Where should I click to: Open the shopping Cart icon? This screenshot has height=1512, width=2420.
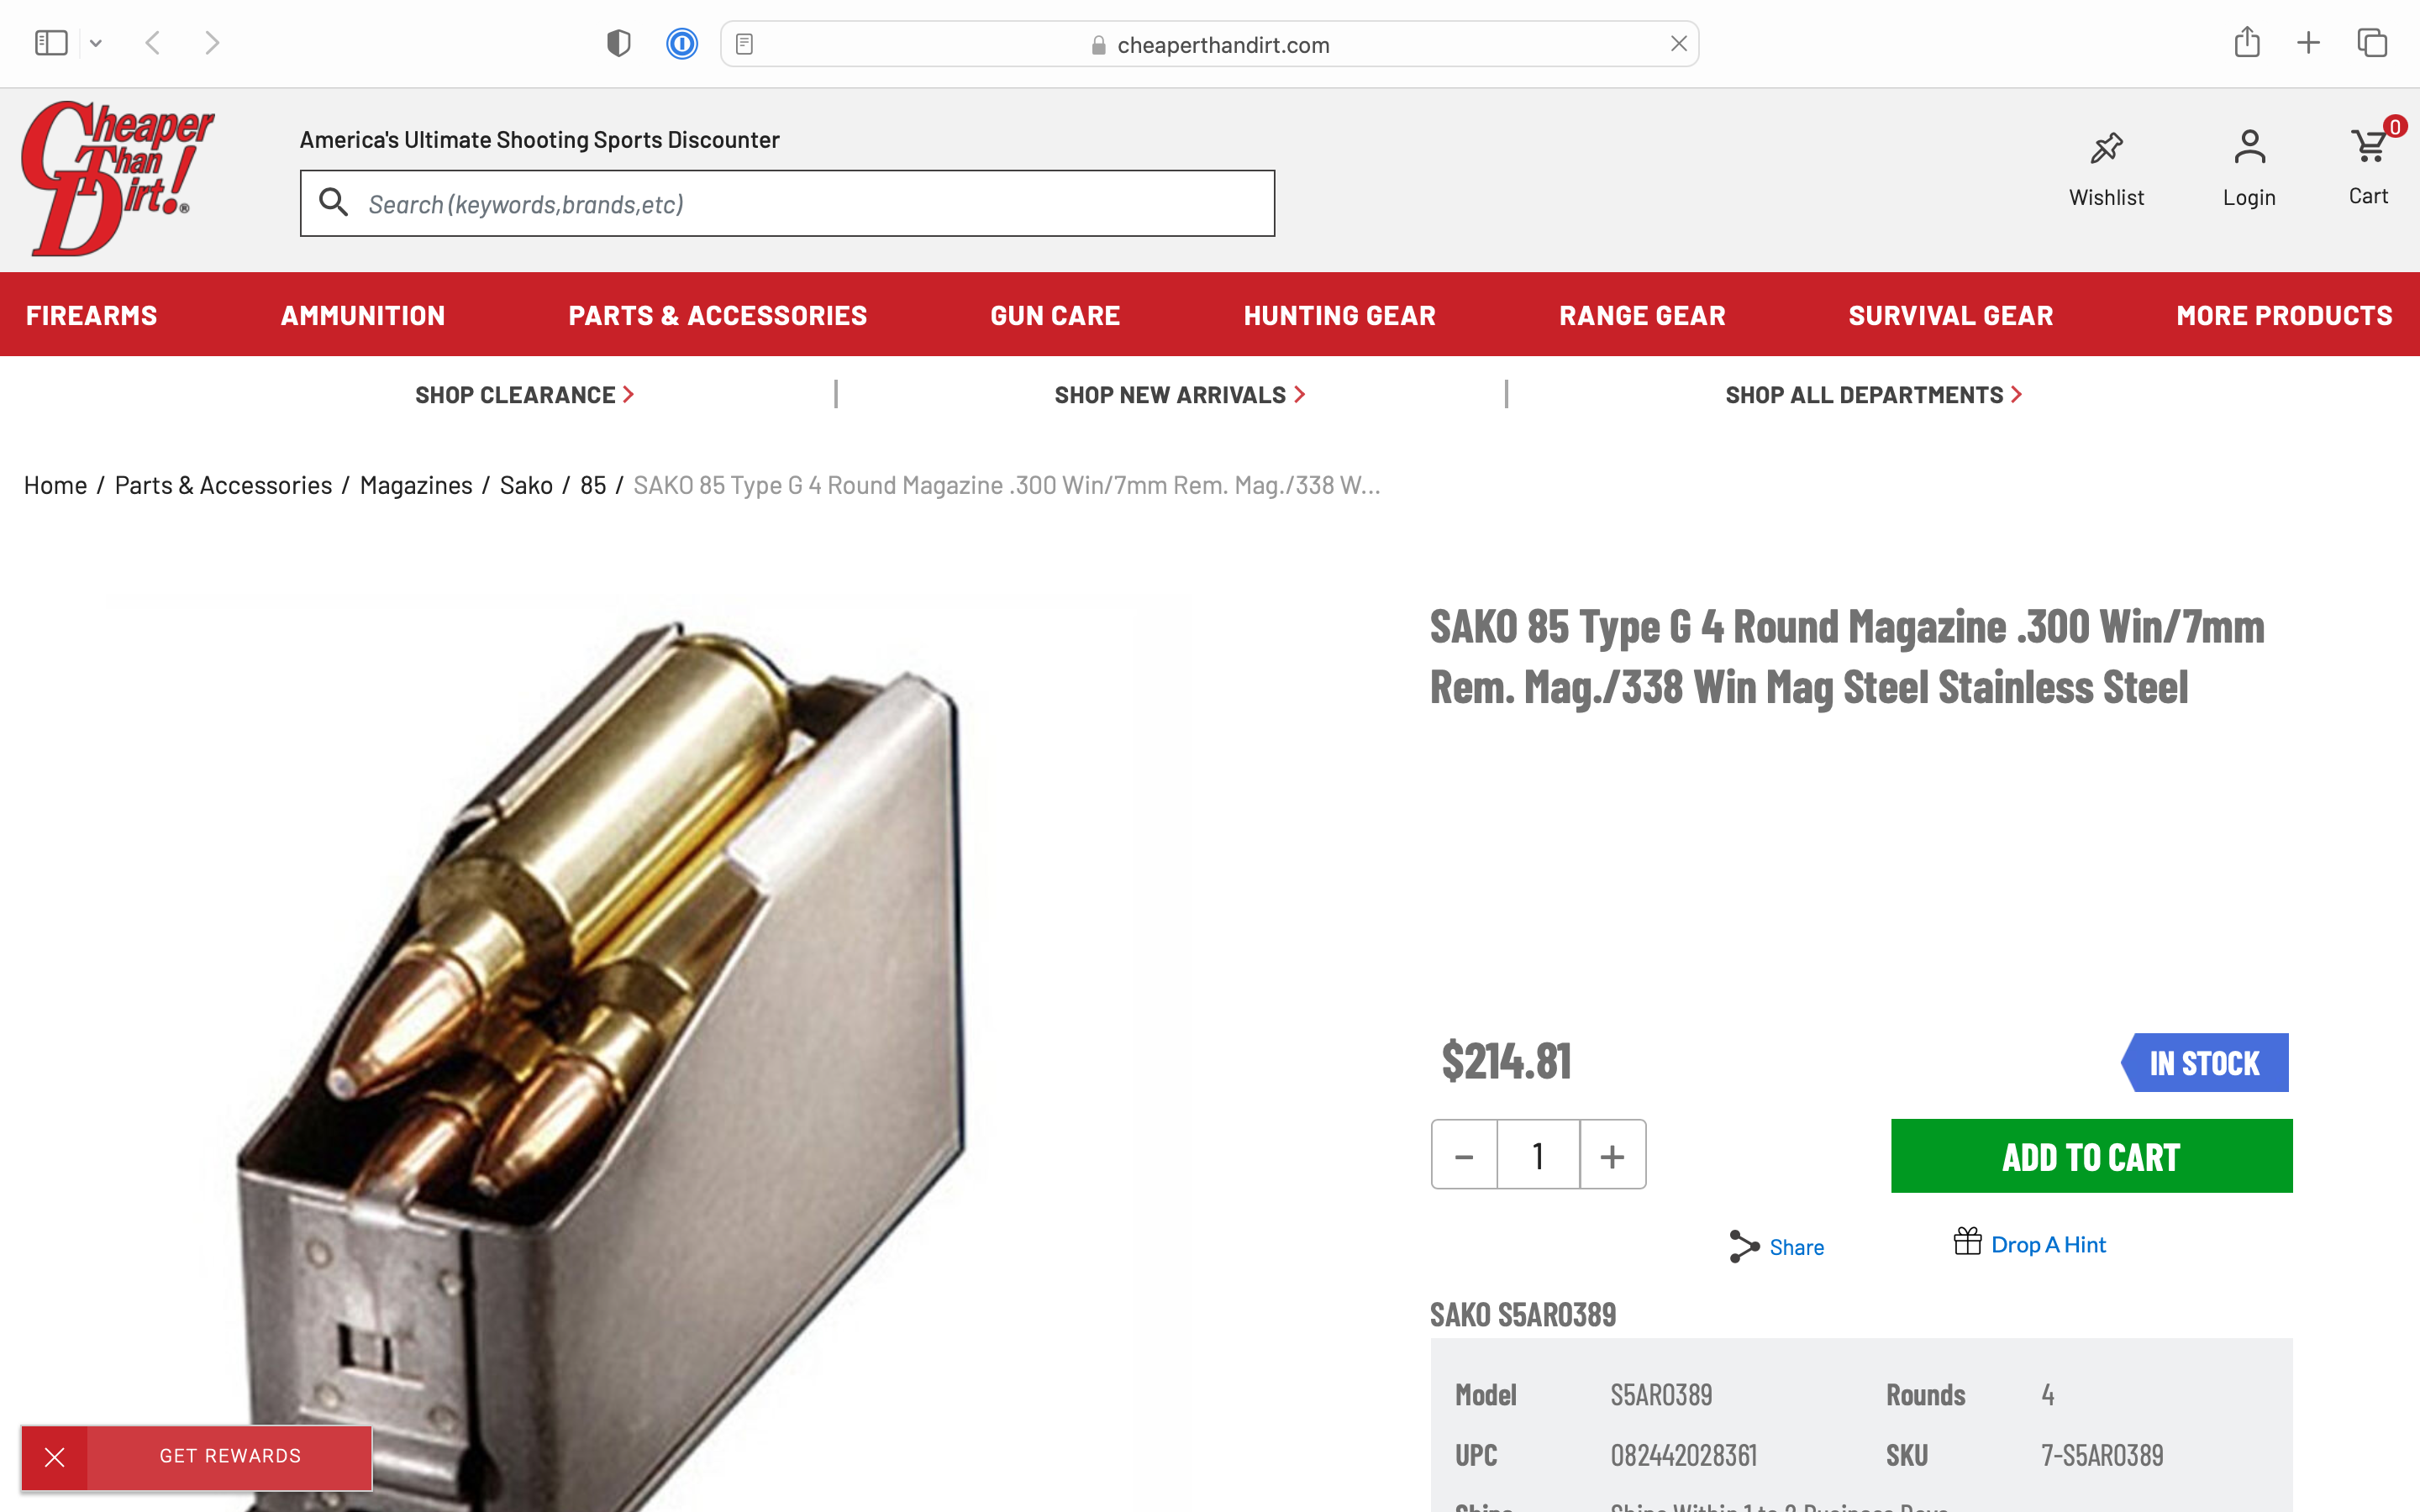2368,146
